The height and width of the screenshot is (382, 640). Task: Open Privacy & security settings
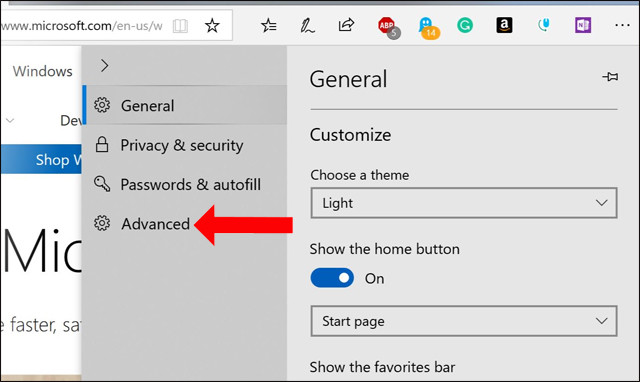(185, 145)
